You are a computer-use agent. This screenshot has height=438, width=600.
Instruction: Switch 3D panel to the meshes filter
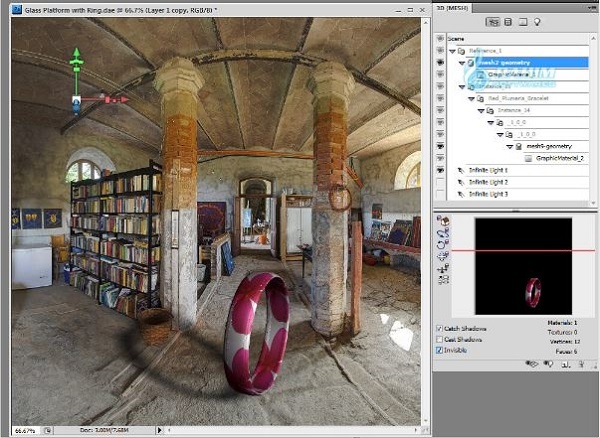(508, 21)
